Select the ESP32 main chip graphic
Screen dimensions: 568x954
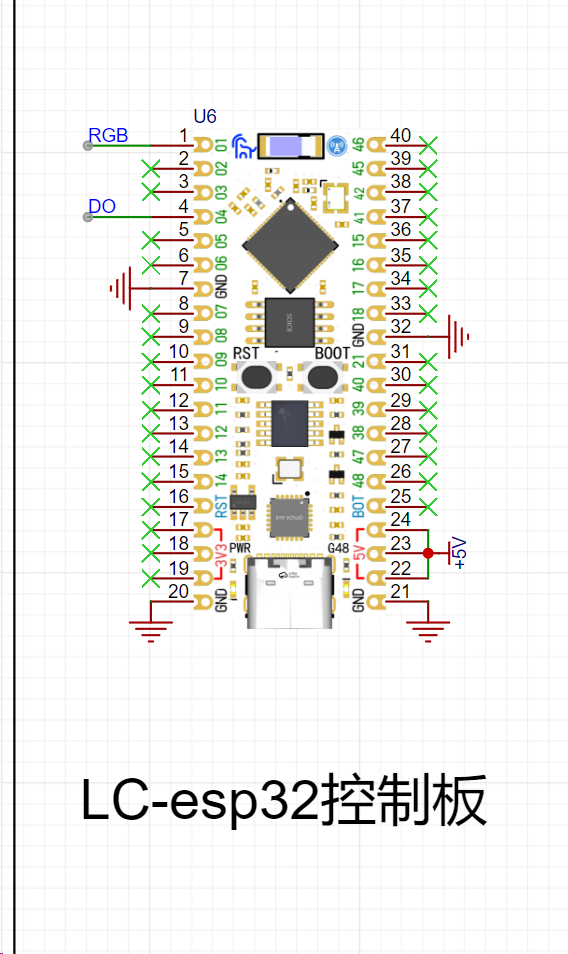point(290,246)
